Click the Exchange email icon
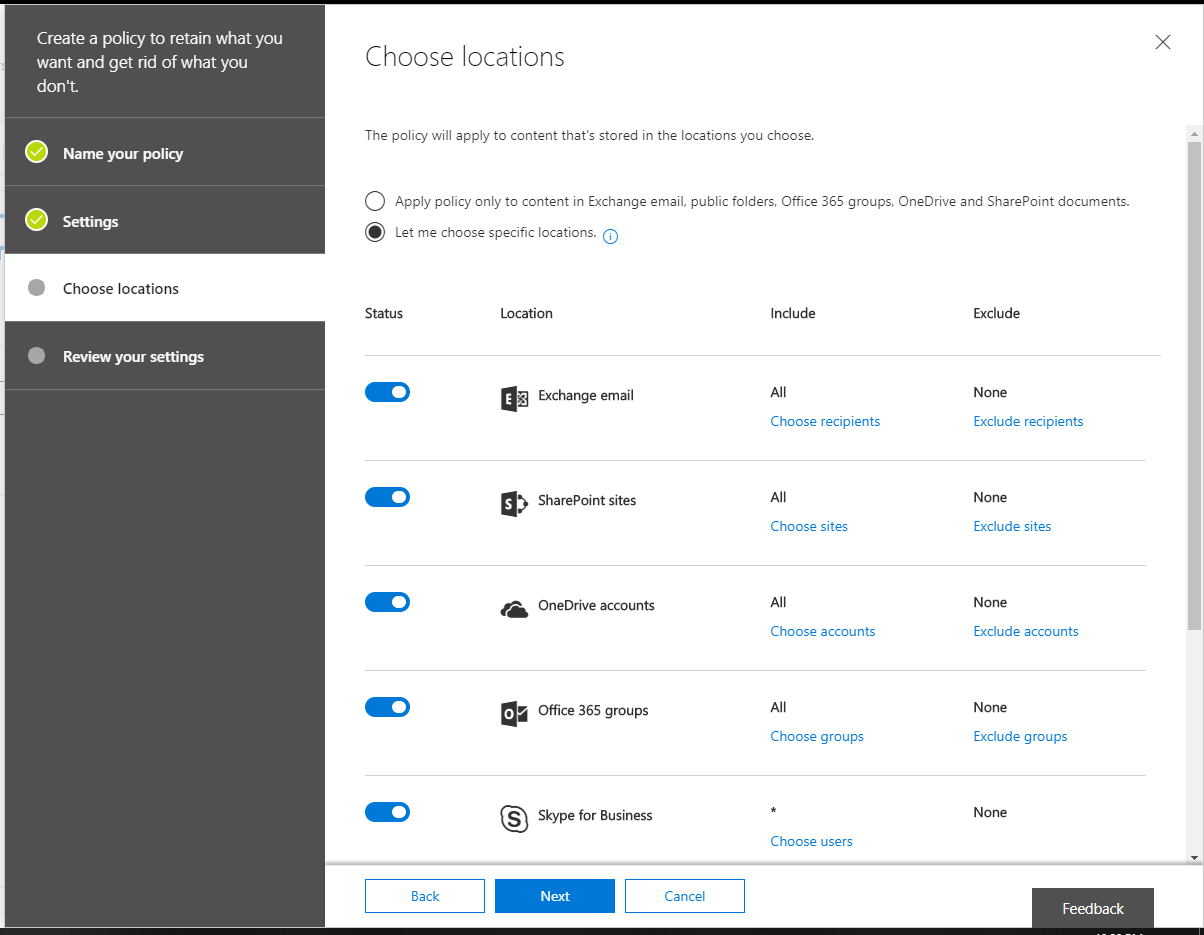Viewport: 1204px width, 935px height. coord(514,400)
